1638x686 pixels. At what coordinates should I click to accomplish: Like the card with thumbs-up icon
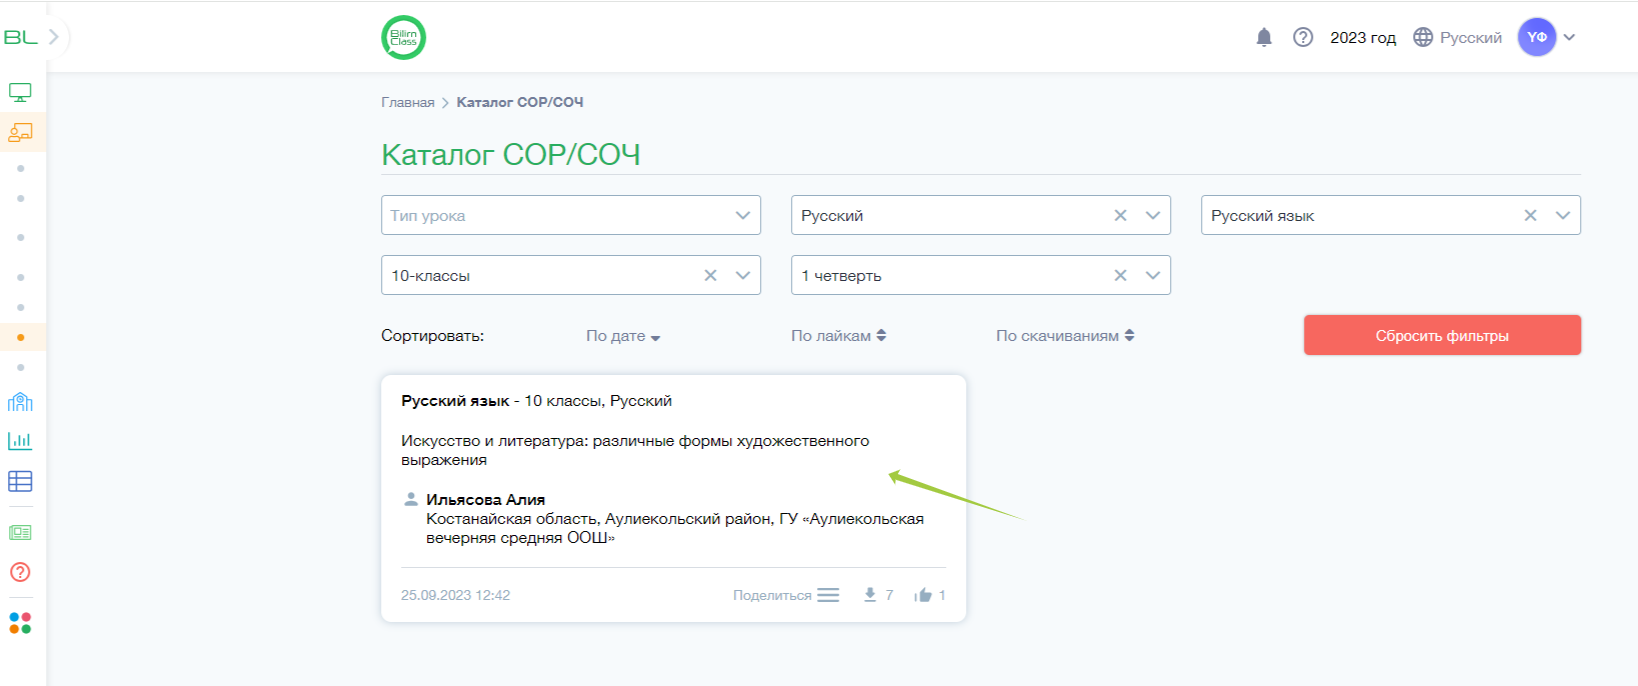point(923,595)
